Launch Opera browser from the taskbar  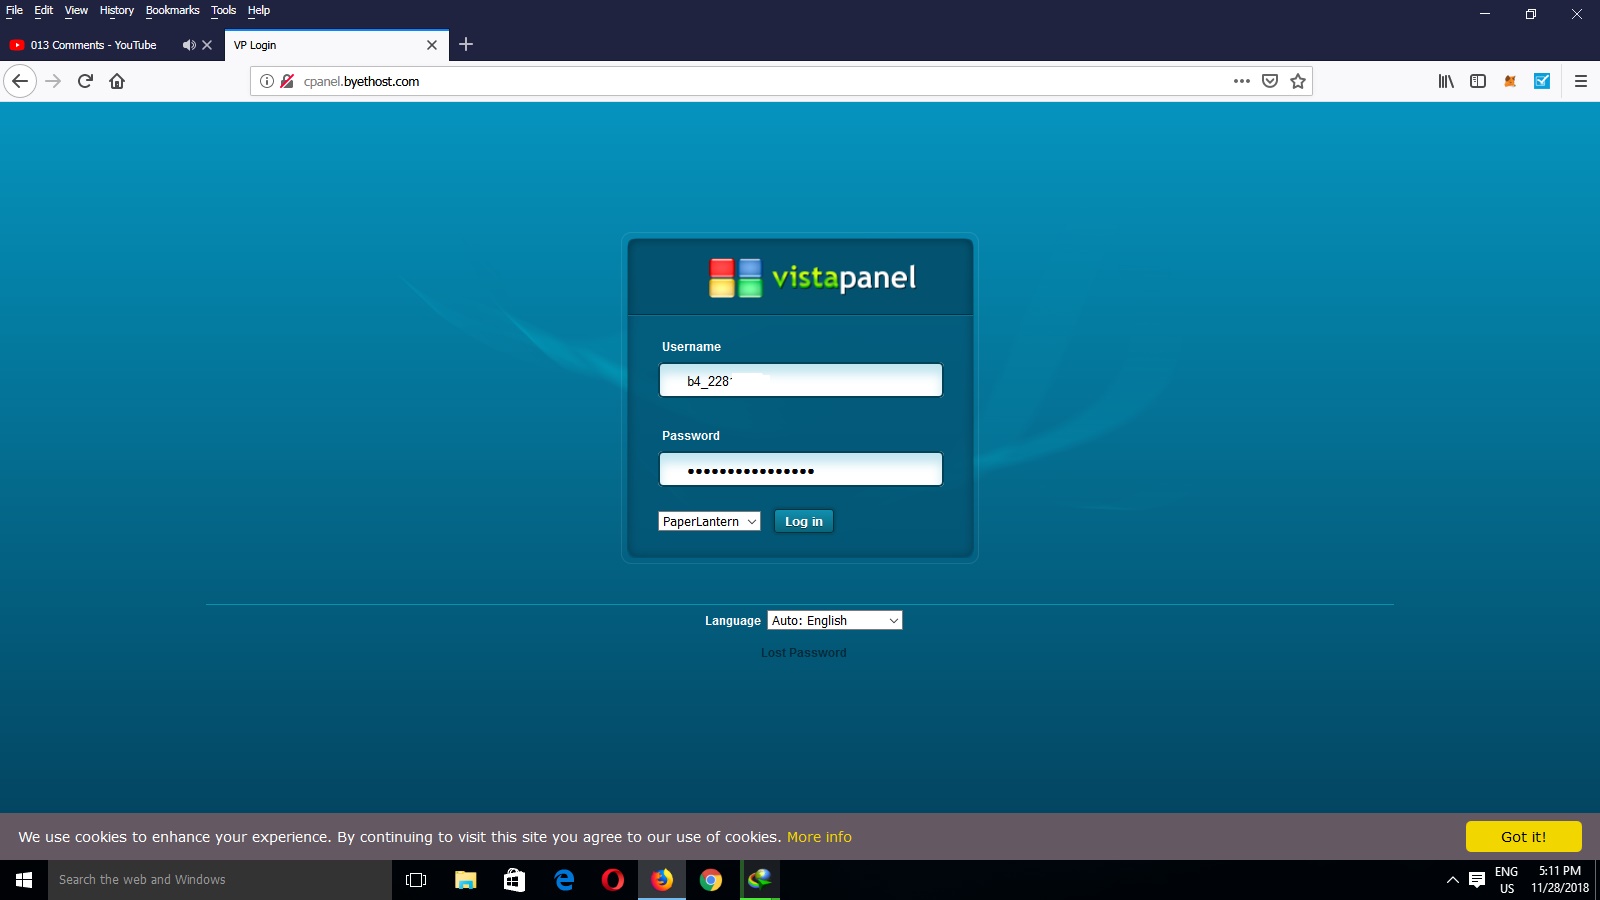click(613, 880)
